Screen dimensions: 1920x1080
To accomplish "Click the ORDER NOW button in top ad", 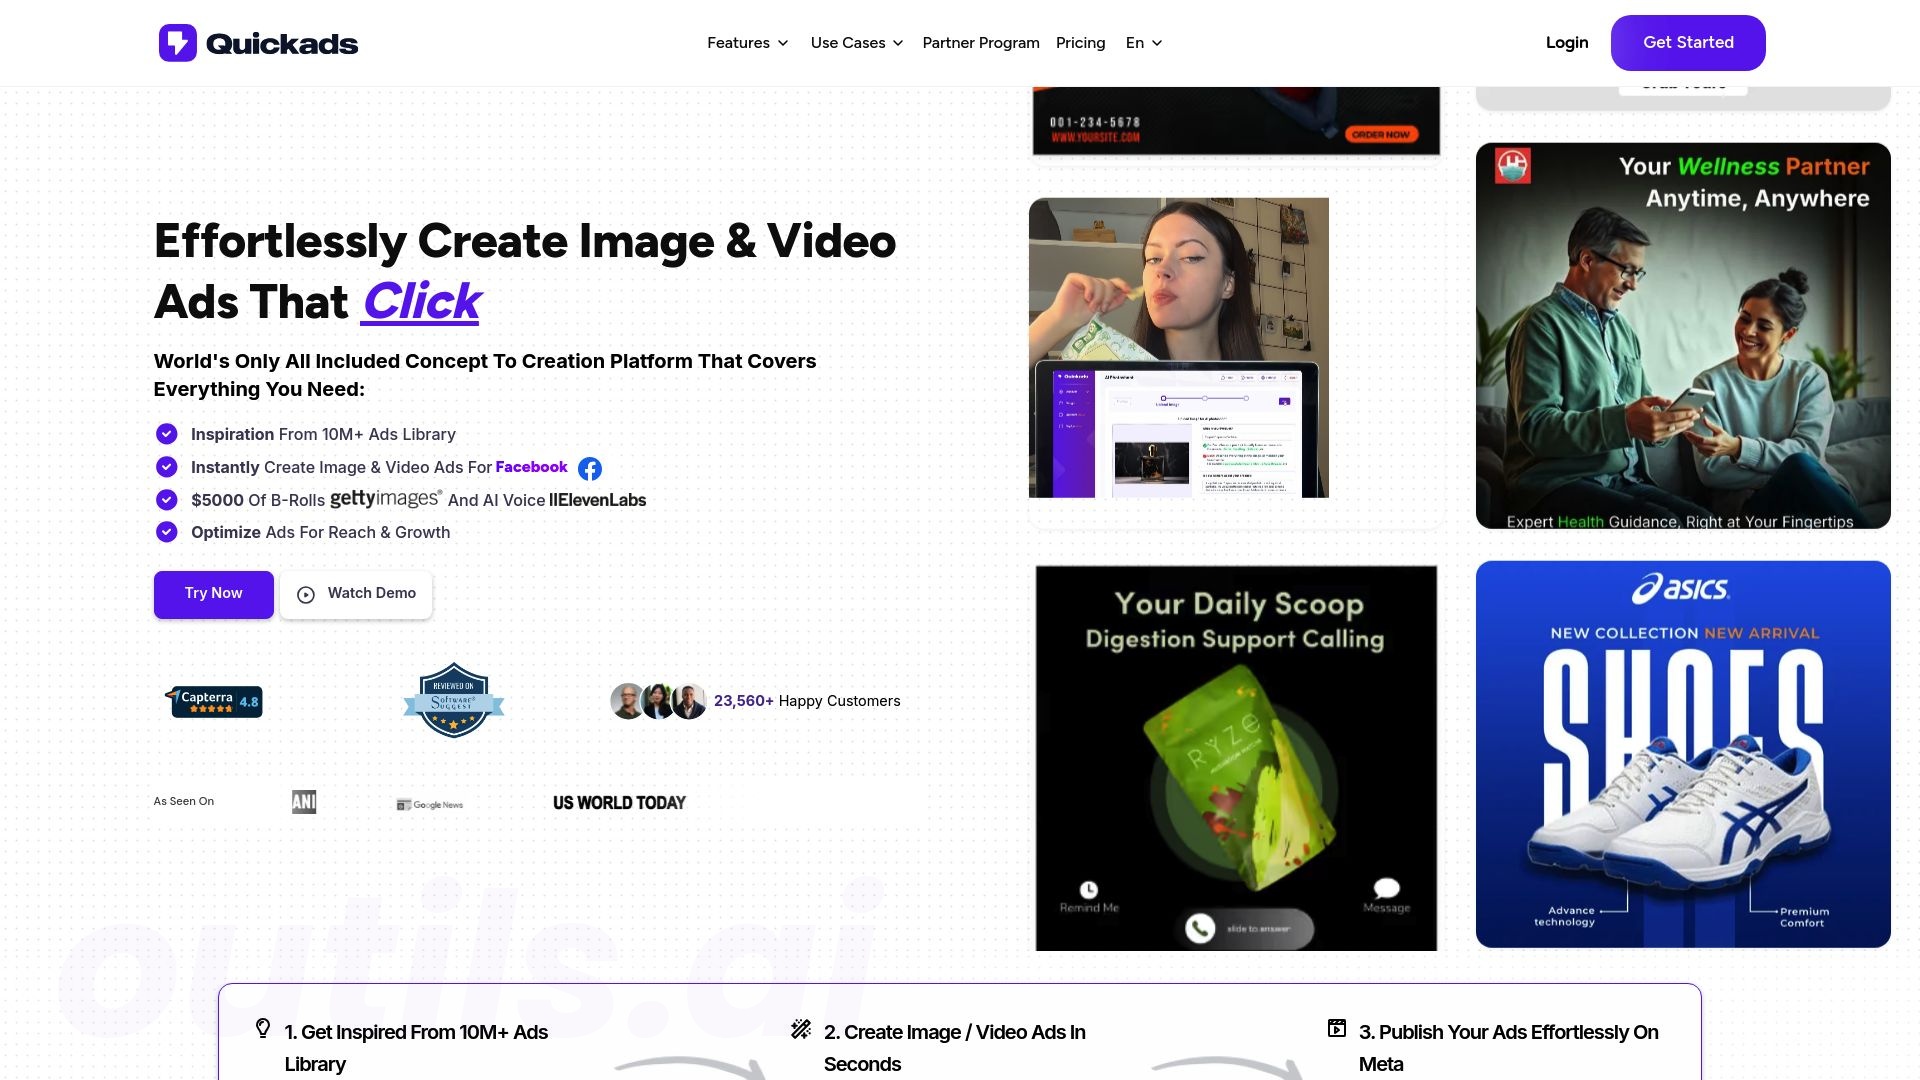I will coord(1381,134).
